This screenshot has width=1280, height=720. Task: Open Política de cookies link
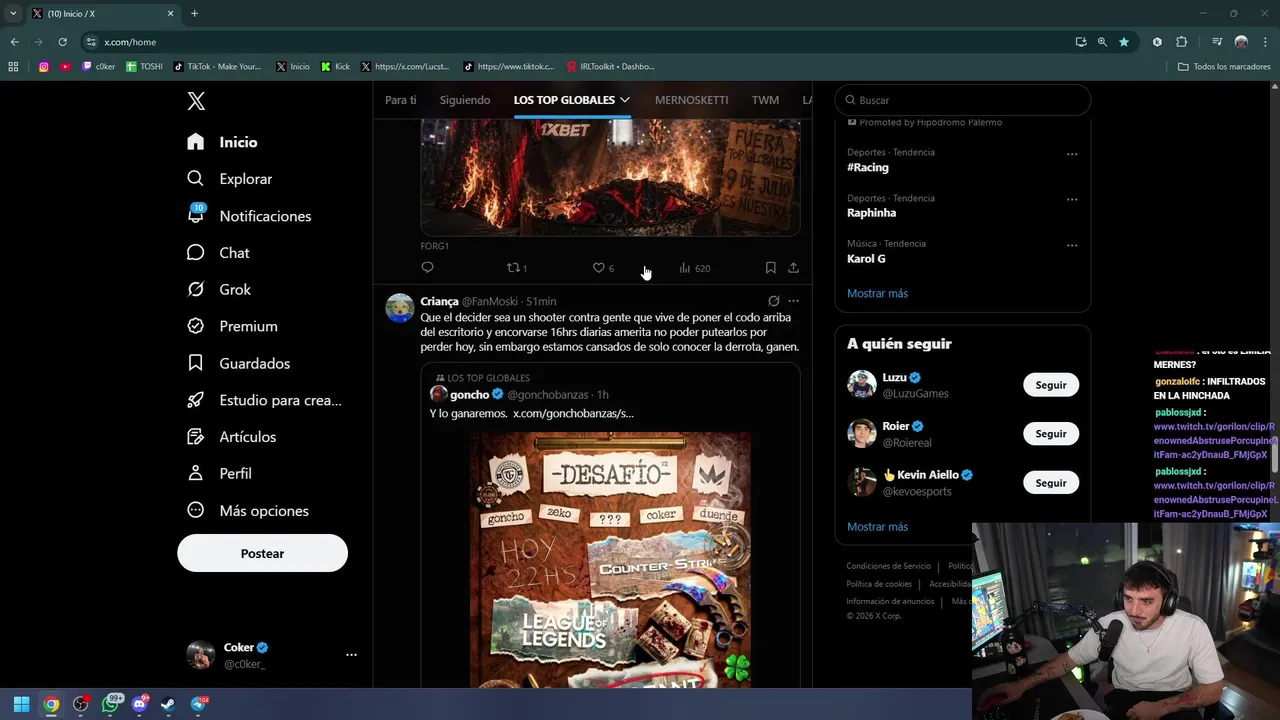879,584
